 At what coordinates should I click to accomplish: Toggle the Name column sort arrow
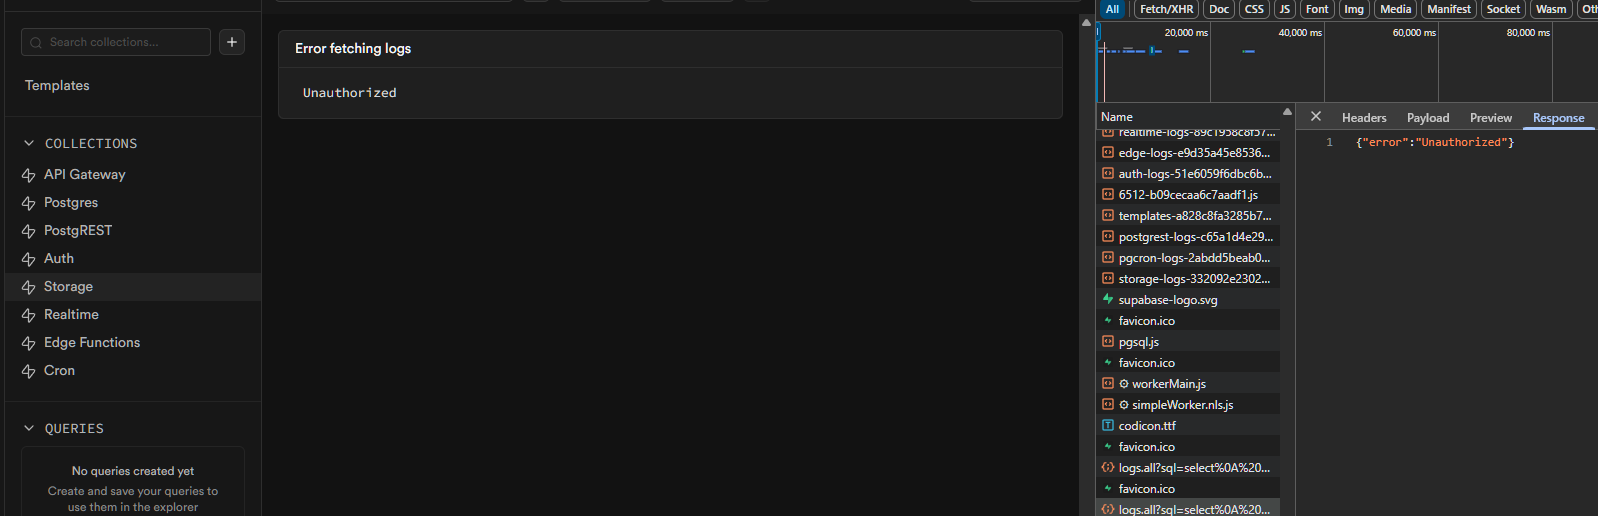[x=1287, y=112]
